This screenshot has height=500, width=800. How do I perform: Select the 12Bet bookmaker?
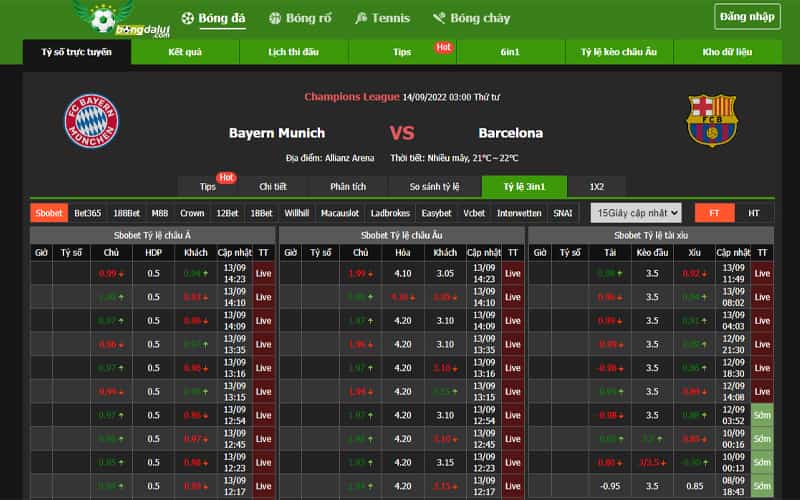coord(228,213)
